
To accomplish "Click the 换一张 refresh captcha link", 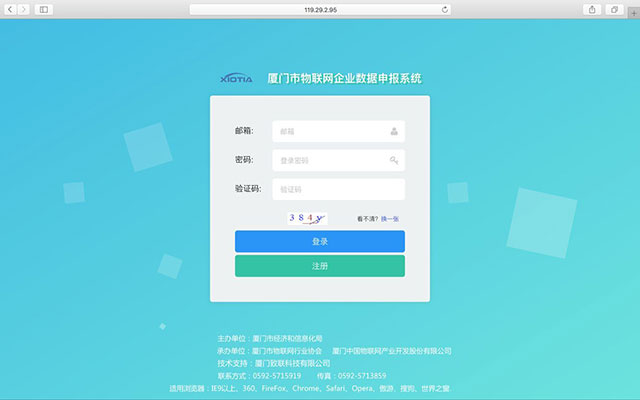I will coord(390,218).
